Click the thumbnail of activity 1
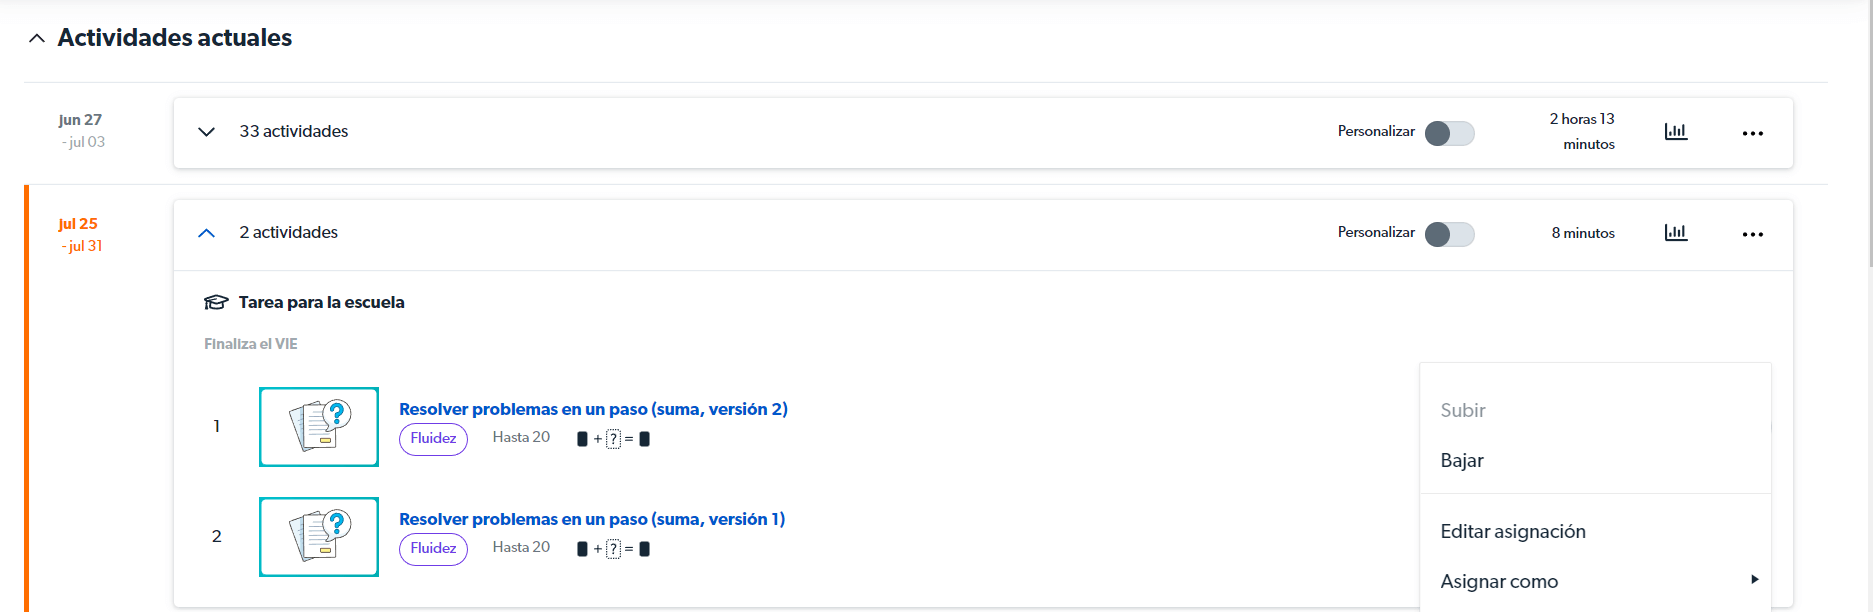 click(319, 427)
